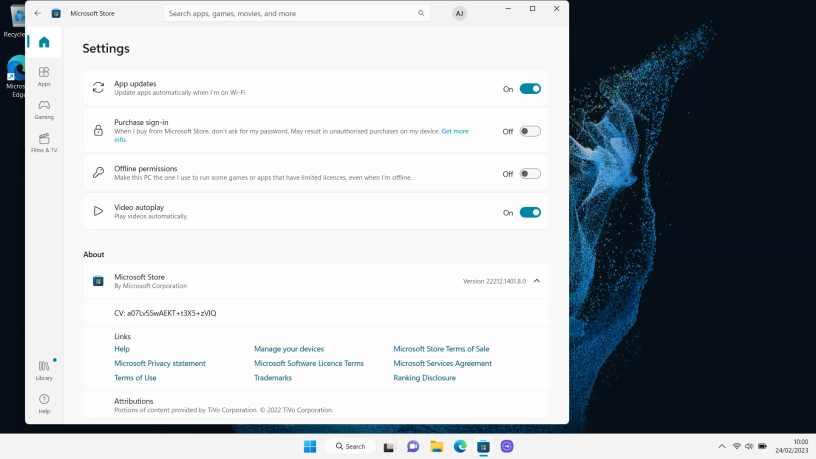Enable the Purchase sign-in toggle
Viewport: 816px width, 459px height.
click(x=530, y=131)
